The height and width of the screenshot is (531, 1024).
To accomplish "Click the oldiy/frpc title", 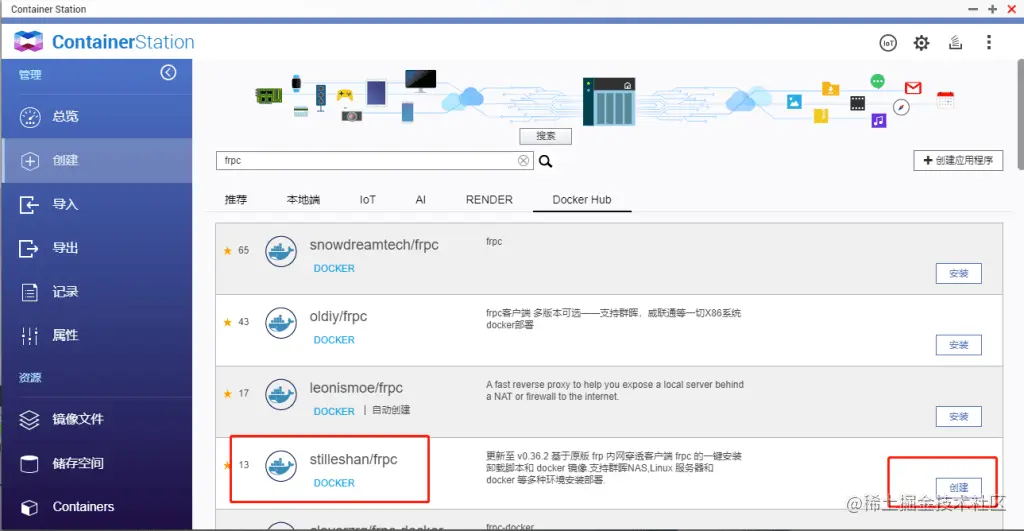I will pyautogui.click(x=338, y=316).
